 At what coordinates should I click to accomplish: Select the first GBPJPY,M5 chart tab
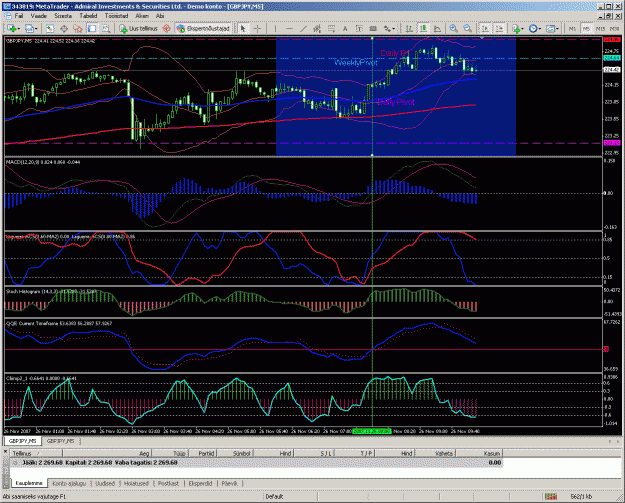(x=23, y=441)
